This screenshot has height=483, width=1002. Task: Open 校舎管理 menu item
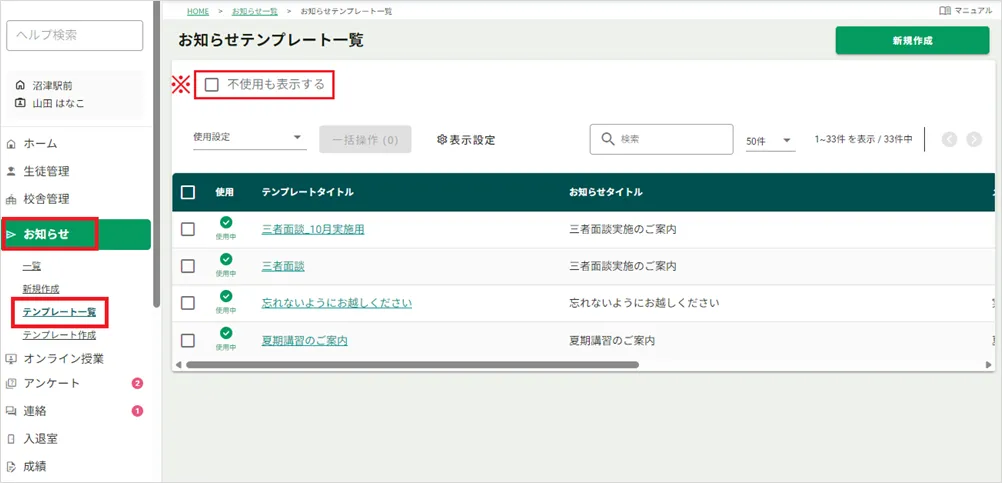[x=47, y=199]
